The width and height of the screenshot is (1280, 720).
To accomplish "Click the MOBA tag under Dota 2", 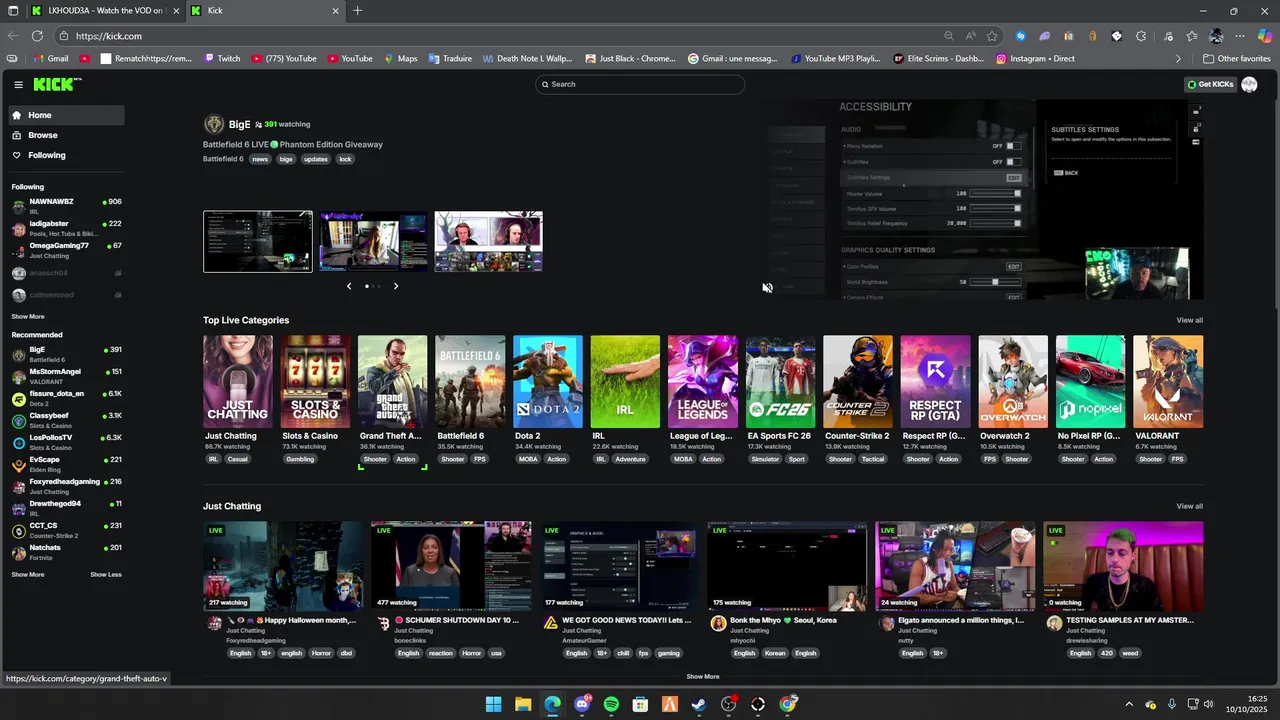I will coord(528,459).
